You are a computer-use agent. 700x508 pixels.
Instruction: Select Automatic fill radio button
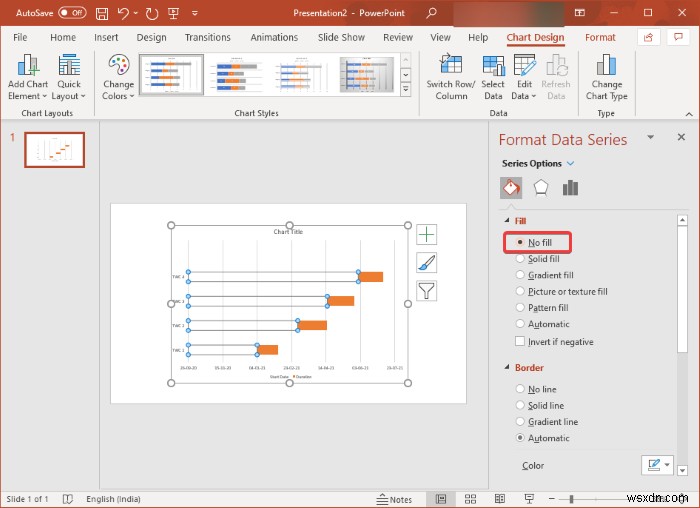click(x=519, y=324)
